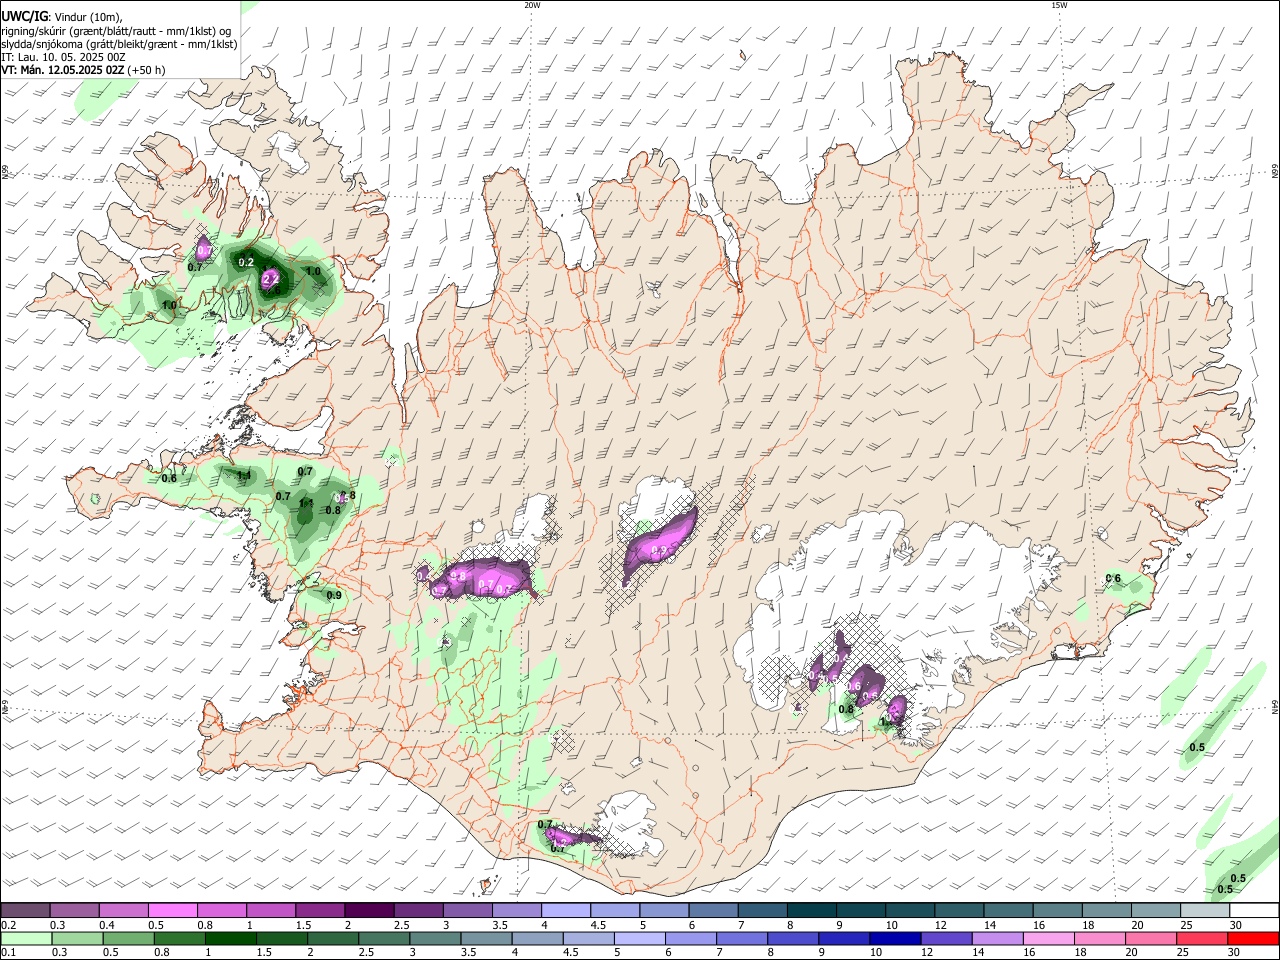
Task: Click the '15W' longitude label at top
Action: (1059, 5)
